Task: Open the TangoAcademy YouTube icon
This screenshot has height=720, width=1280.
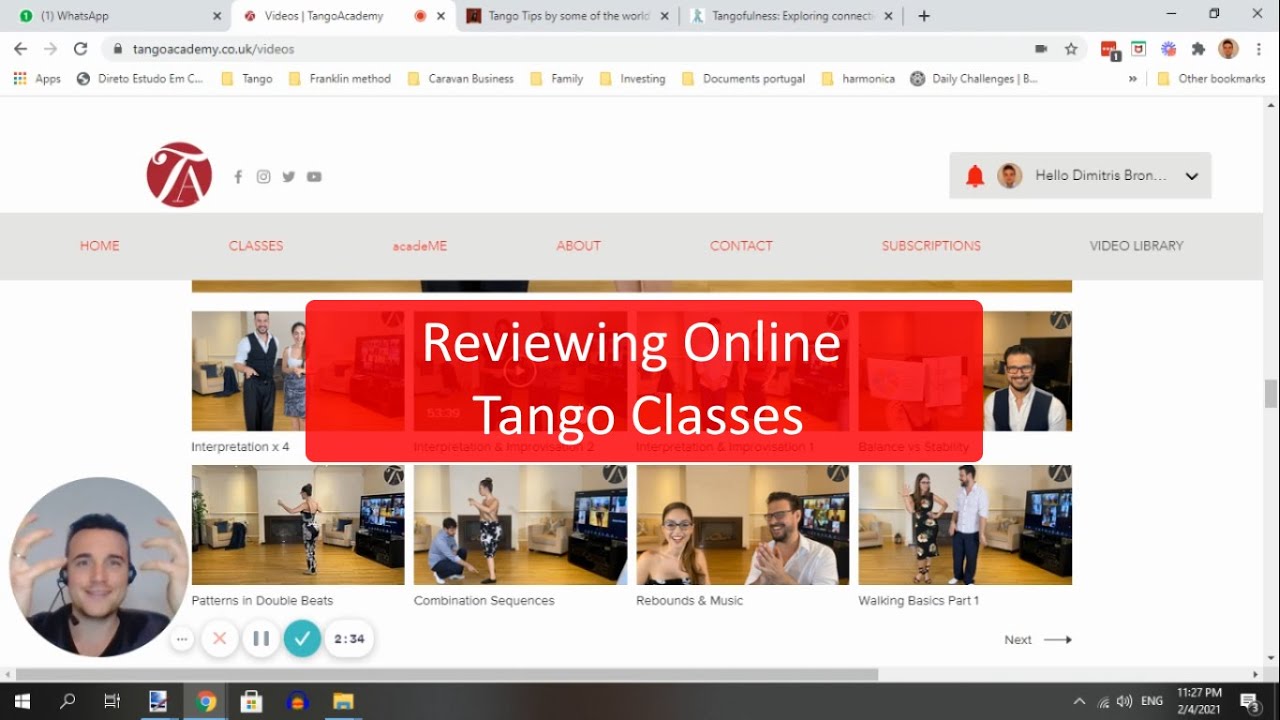Action: [314, 177]
